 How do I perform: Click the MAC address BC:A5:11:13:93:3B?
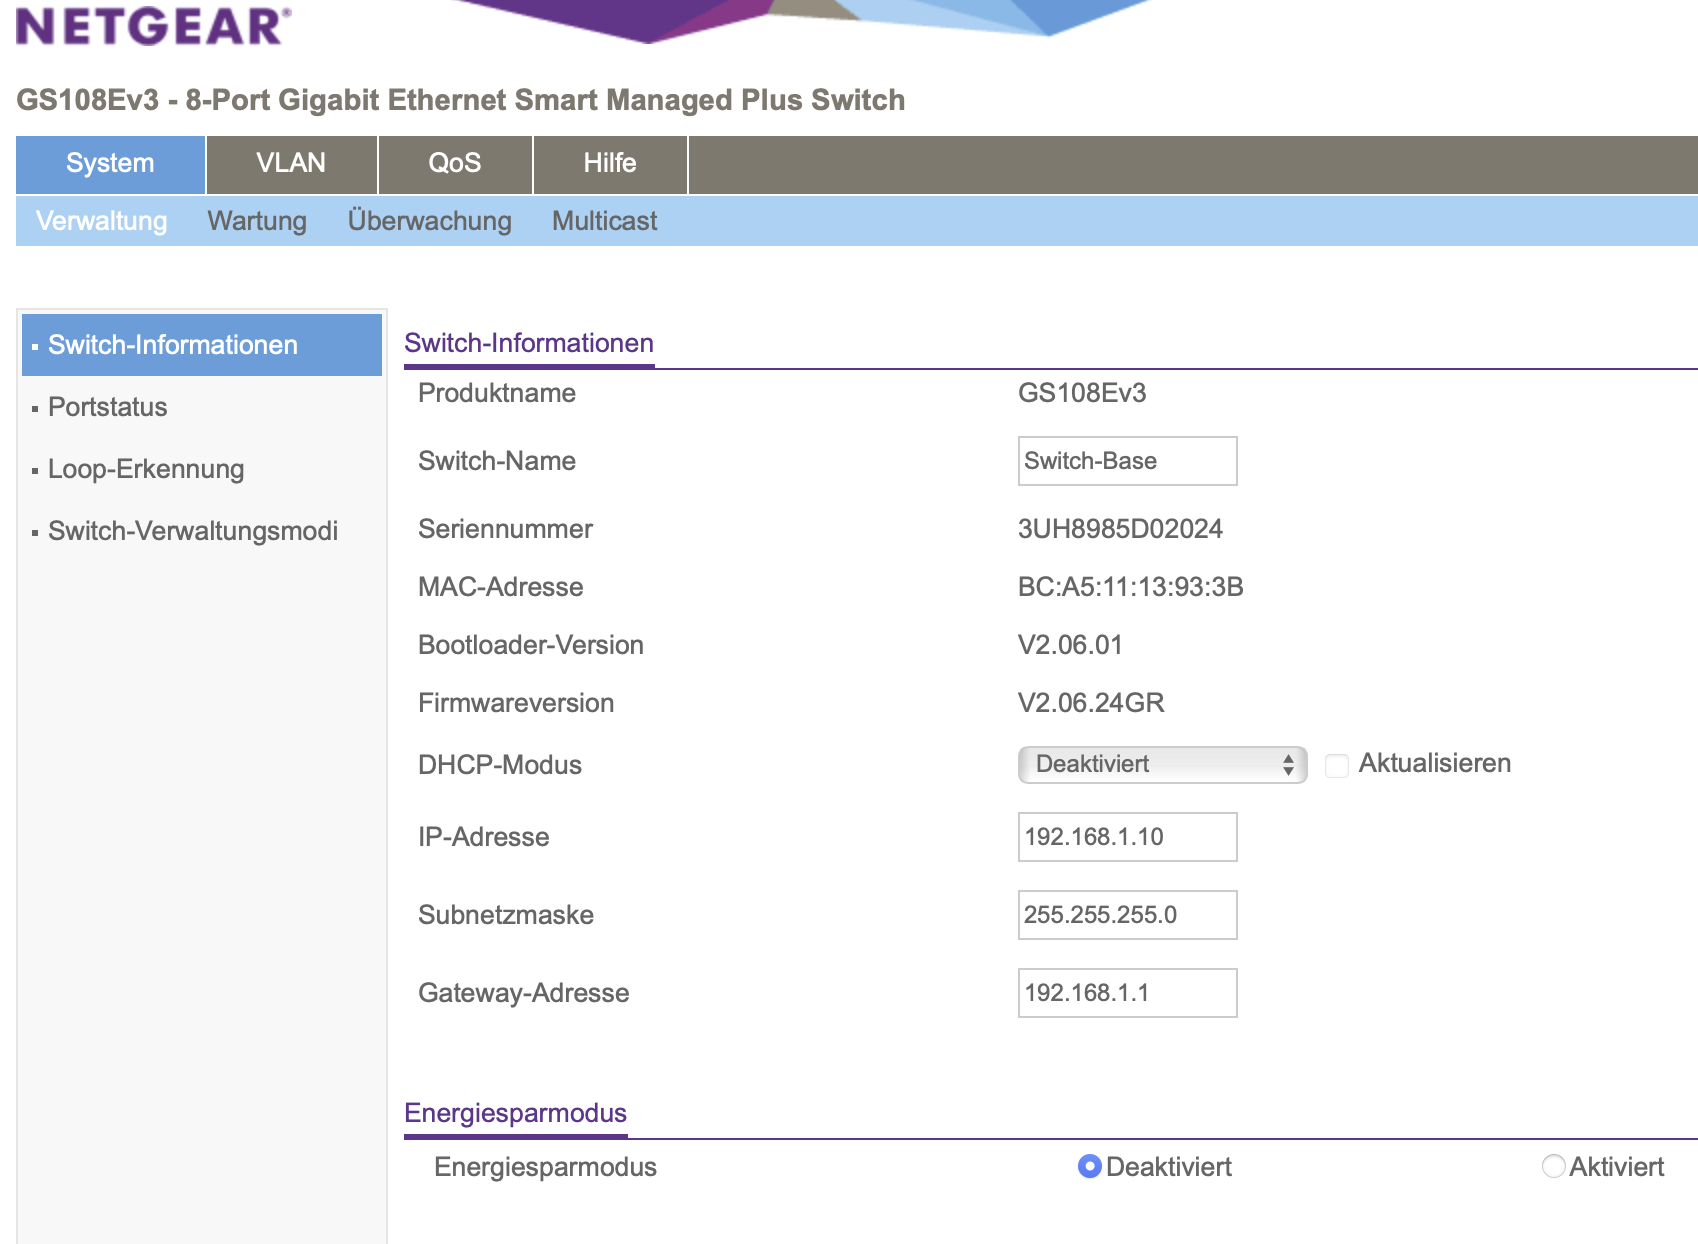click(1130, 587)
